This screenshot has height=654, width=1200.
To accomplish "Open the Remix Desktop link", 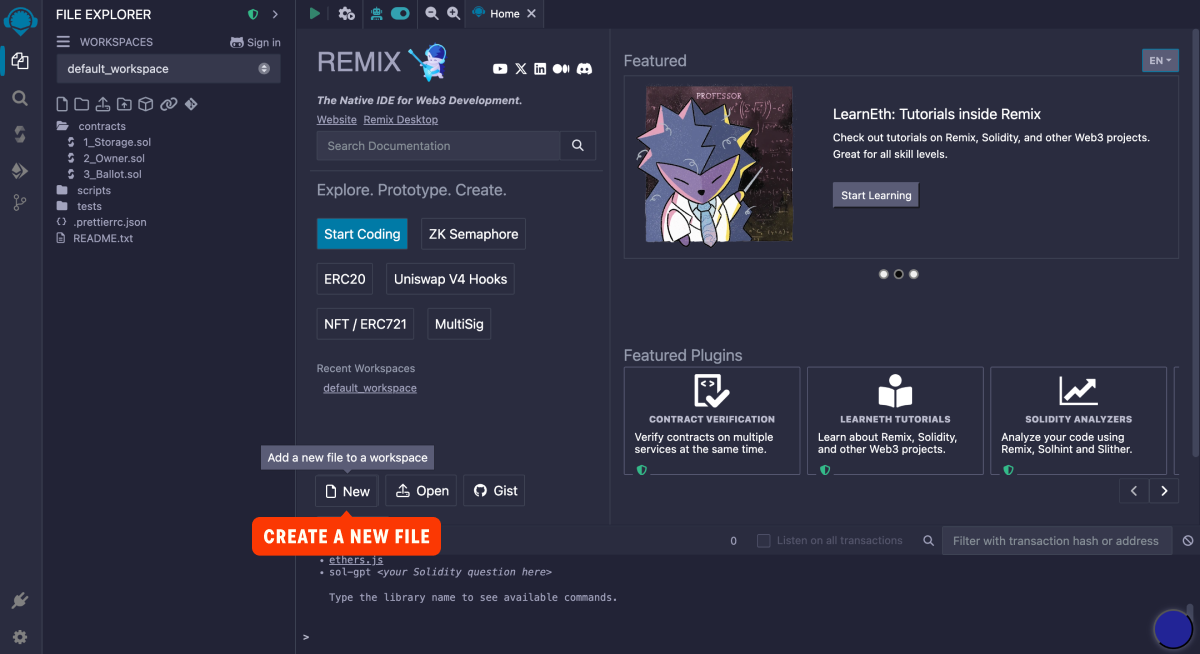I will coord(400,119).
